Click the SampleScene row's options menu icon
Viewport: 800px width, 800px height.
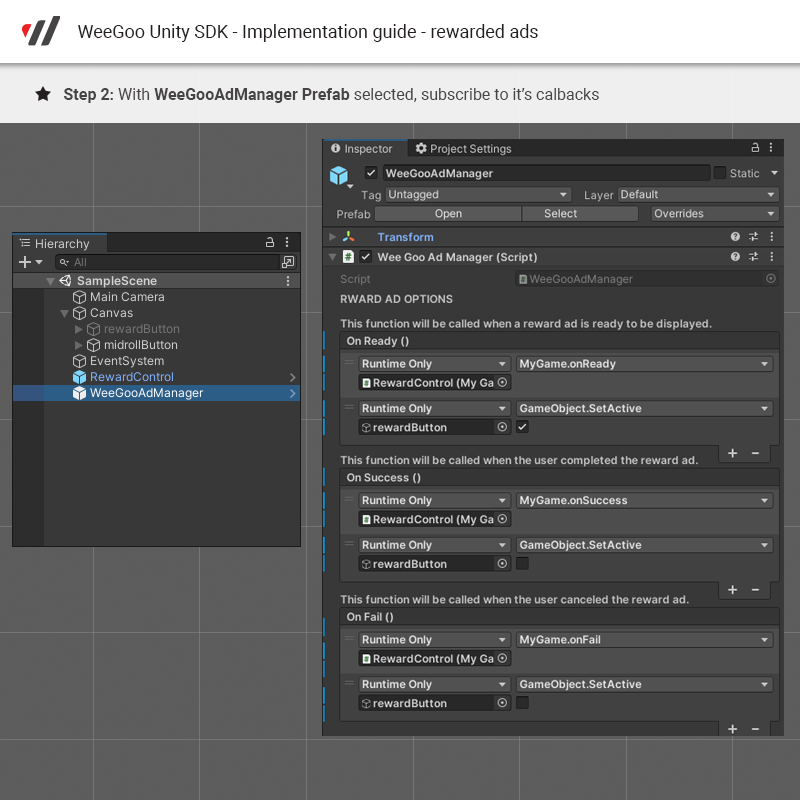click(x=288, y=281)
